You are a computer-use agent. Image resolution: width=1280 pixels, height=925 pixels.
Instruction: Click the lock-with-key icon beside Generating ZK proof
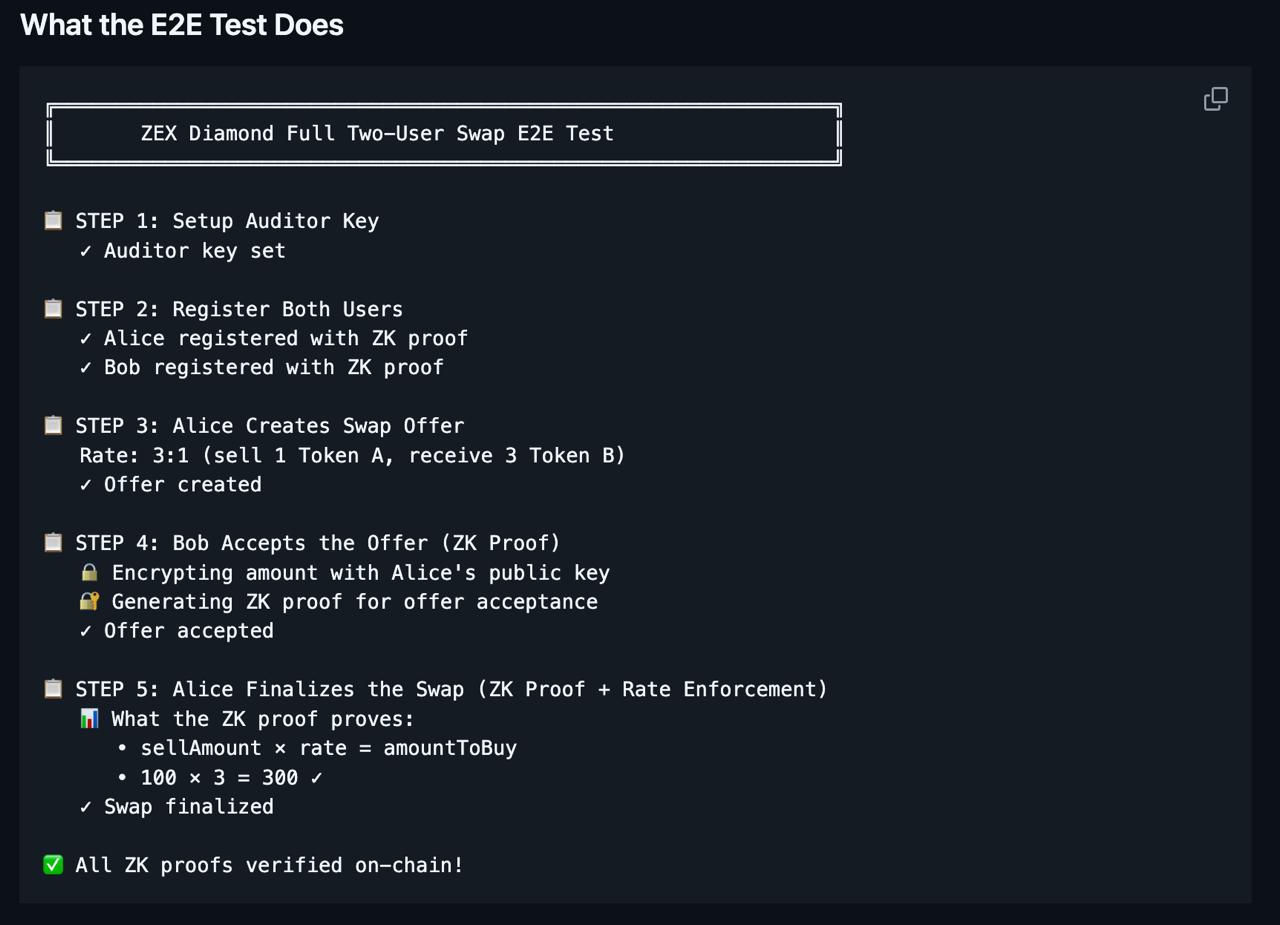coord(89,601)
